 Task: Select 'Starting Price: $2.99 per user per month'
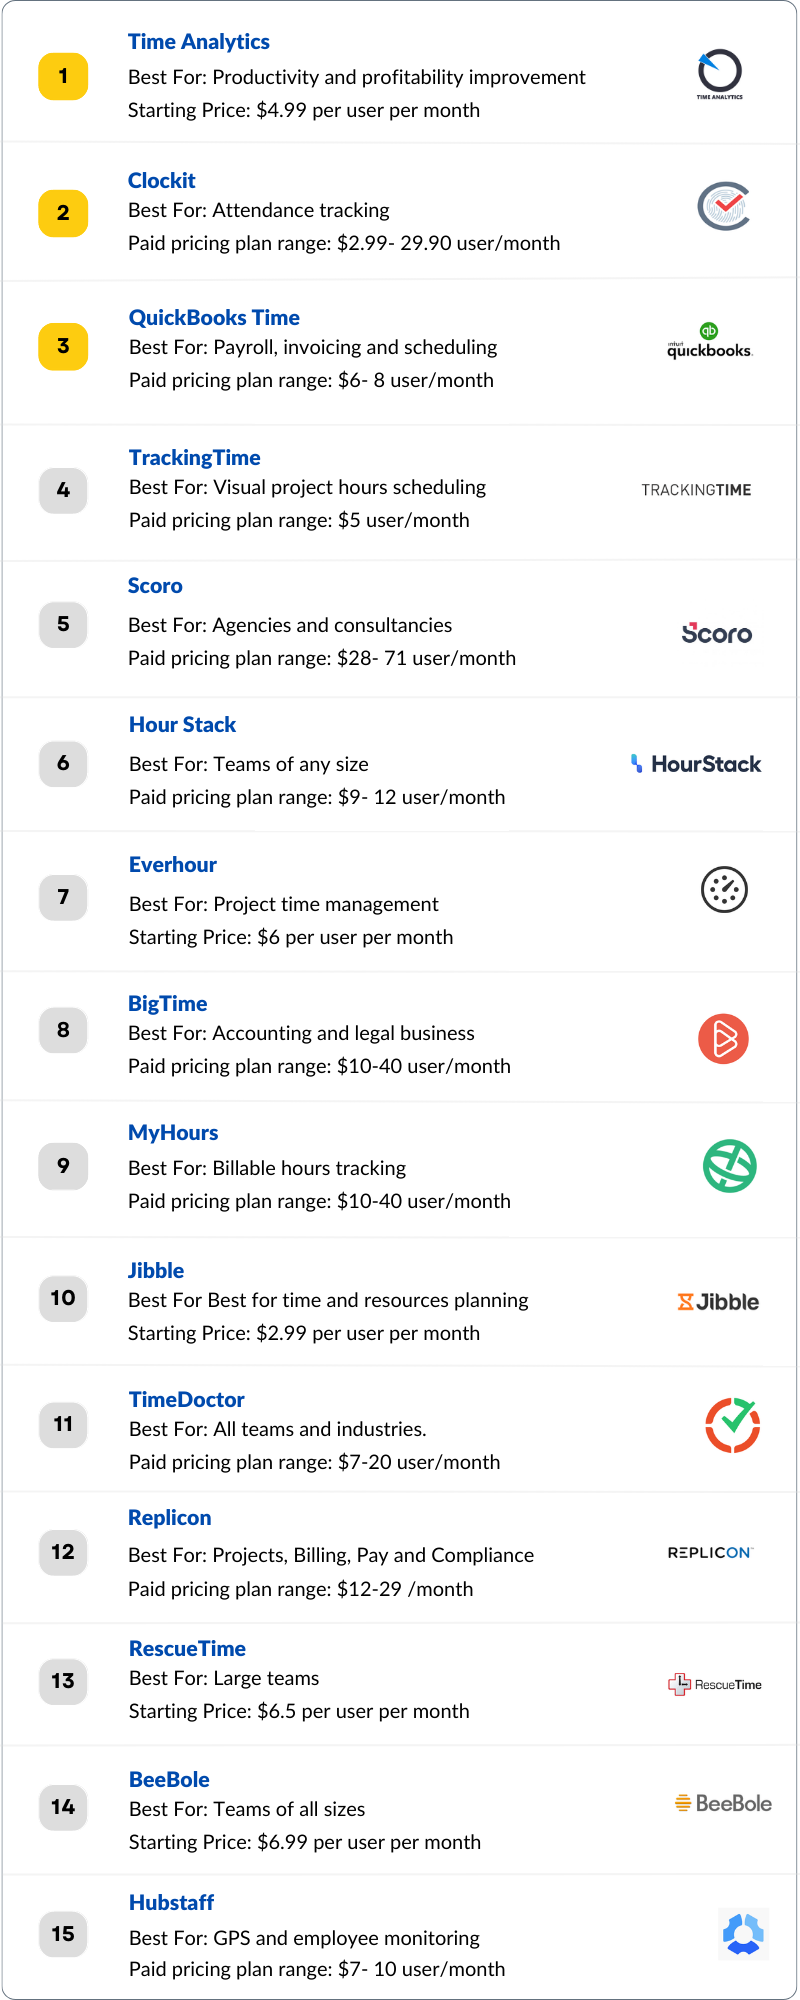coord(304,1334)
